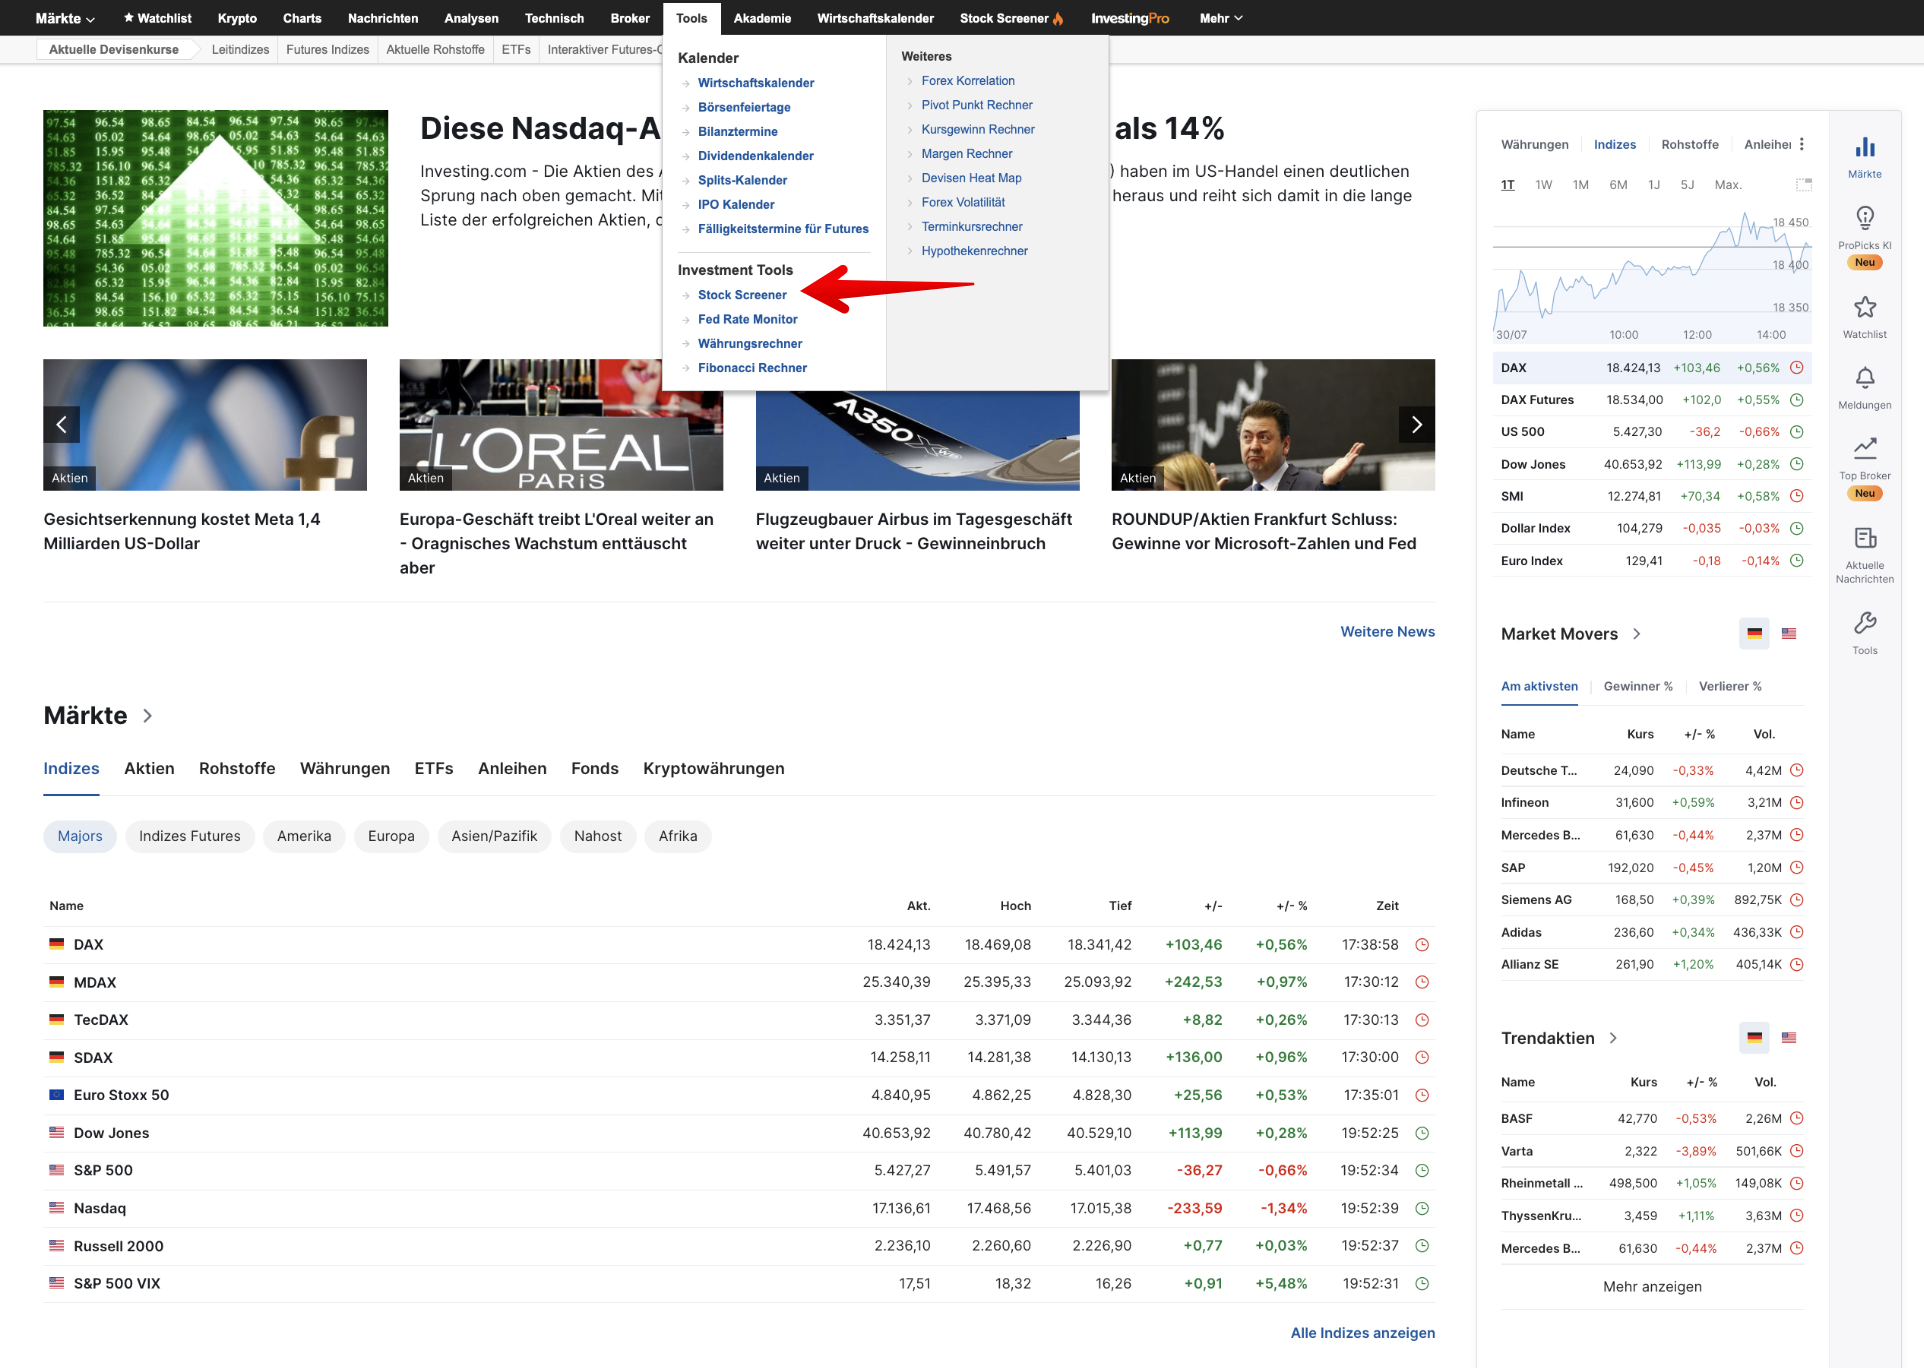Image resolution: width=1924 pixels, height=1368 pixels.
Task: Click Alle Indizes anzeigen link
Action: 1362,1333
